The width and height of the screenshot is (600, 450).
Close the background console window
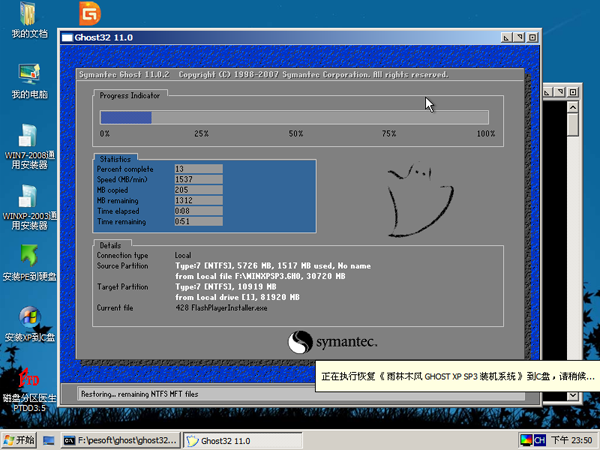pyautogui.click(x=573, y=92)
